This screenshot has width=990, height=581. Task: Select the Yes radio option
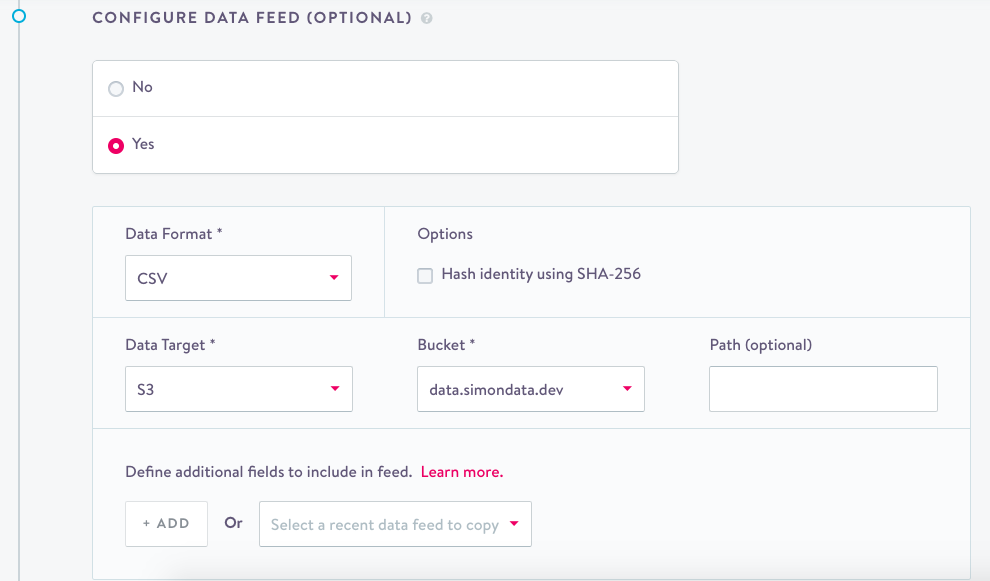(116, 145)
